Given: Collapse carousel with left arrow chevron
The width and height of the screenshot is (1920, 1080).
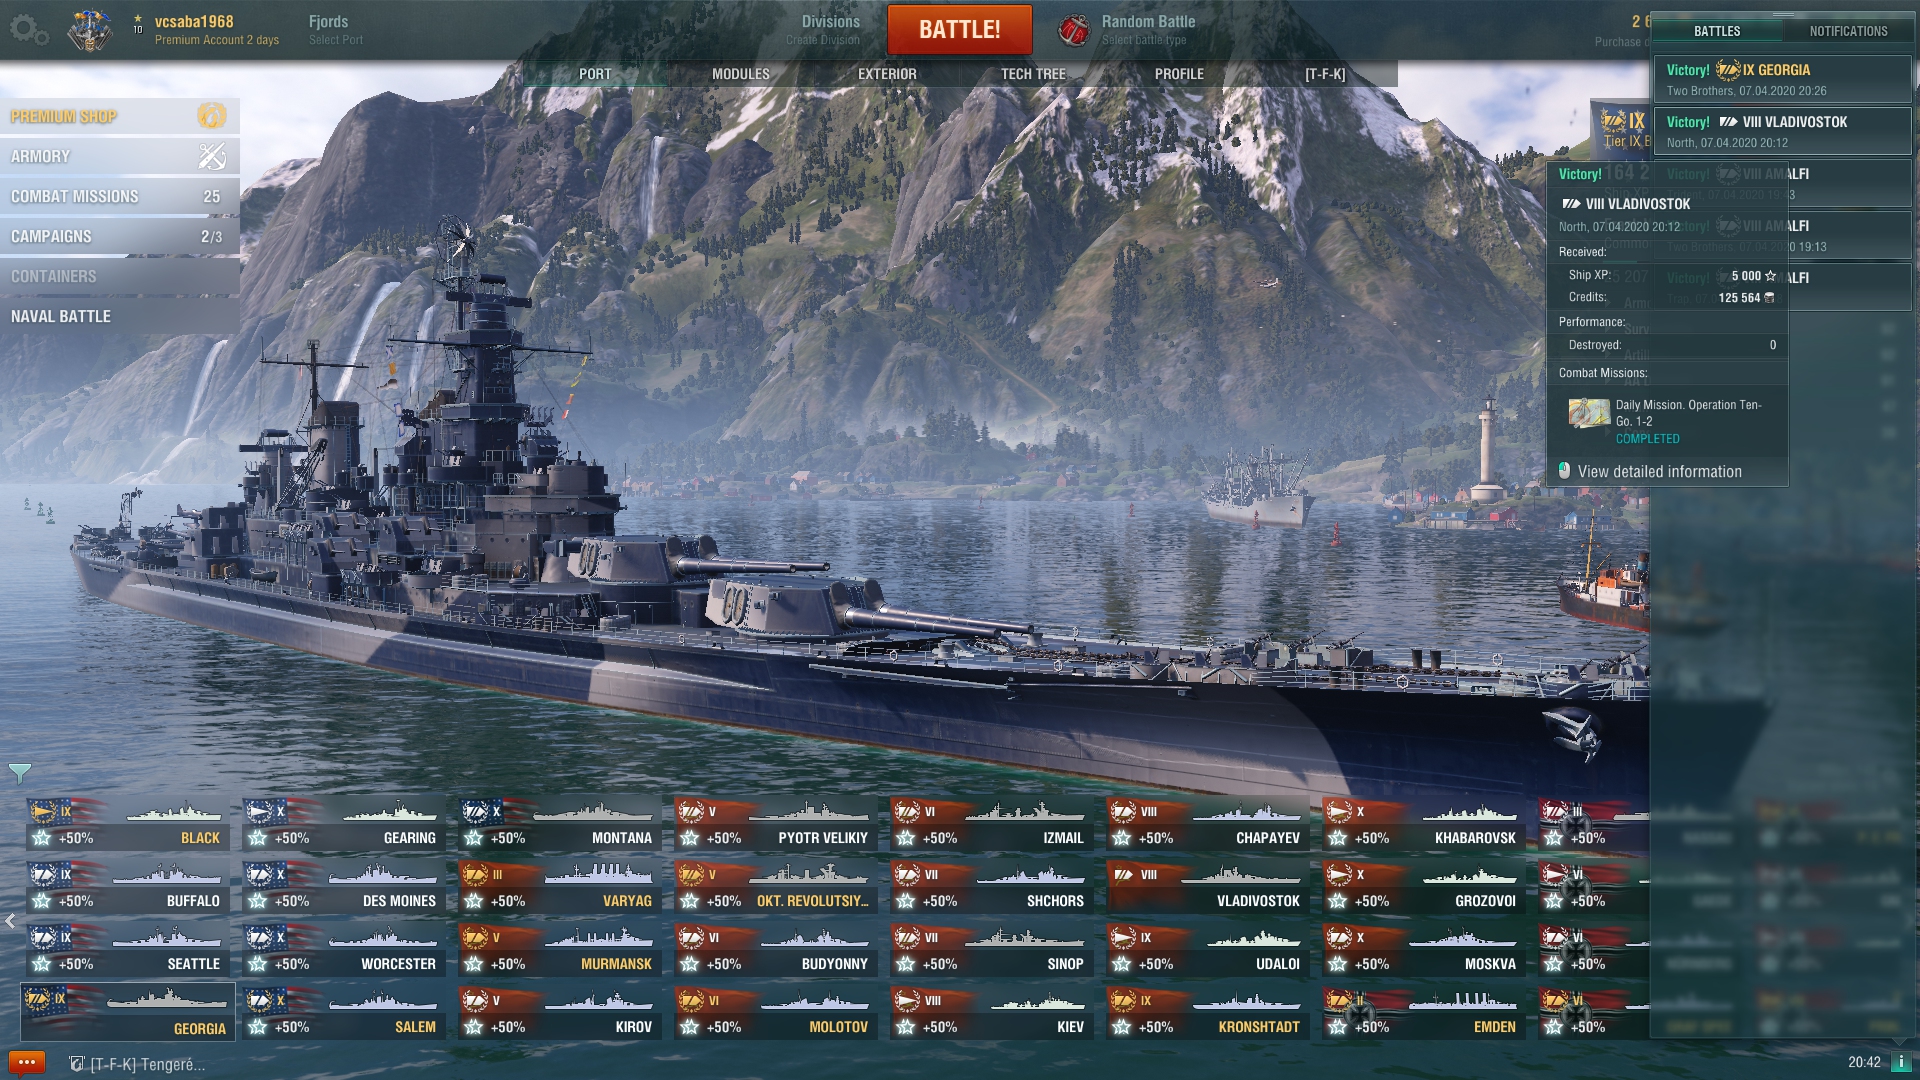Looking at the screenshot, I should pos(10,921).
